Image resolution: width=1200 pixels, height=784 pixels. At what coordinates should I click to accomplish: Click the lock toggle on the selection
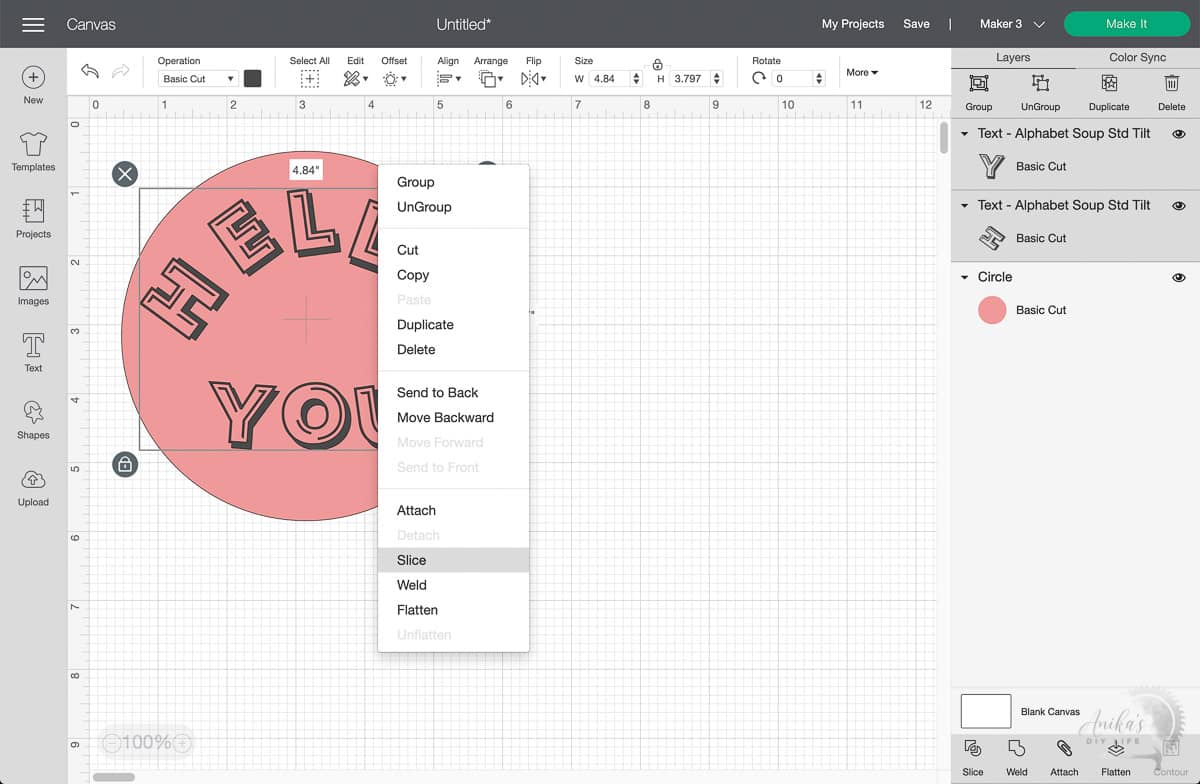[125, 464]
